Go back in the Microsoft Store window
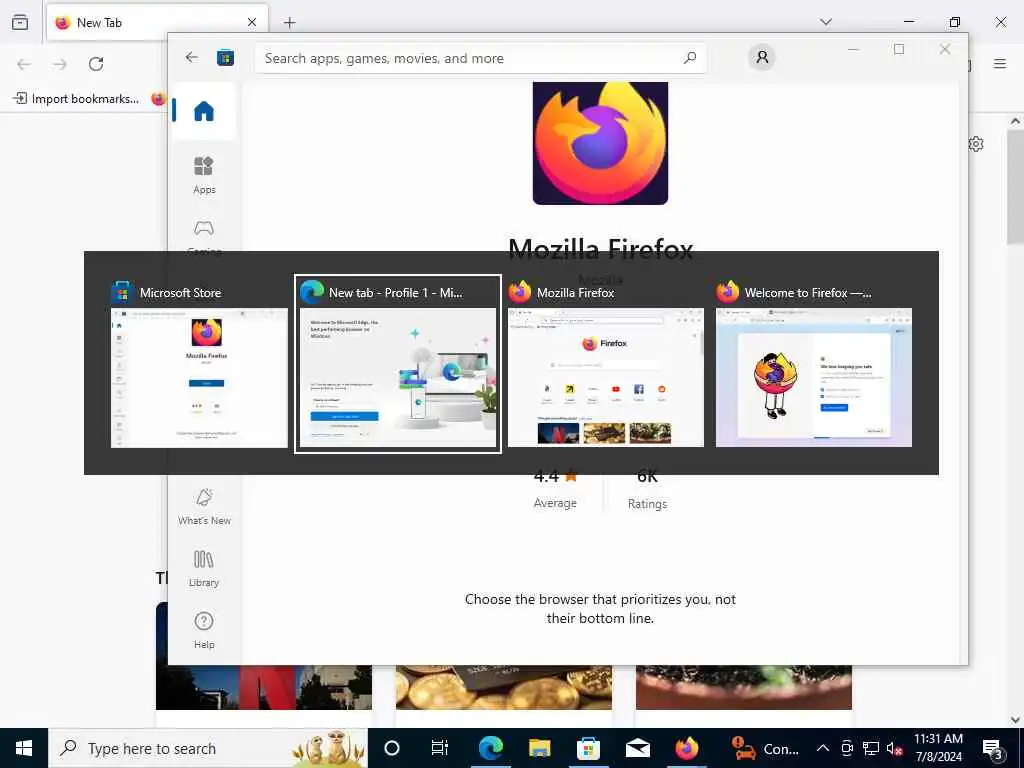 pyautogui.click(x=191, y=57)
